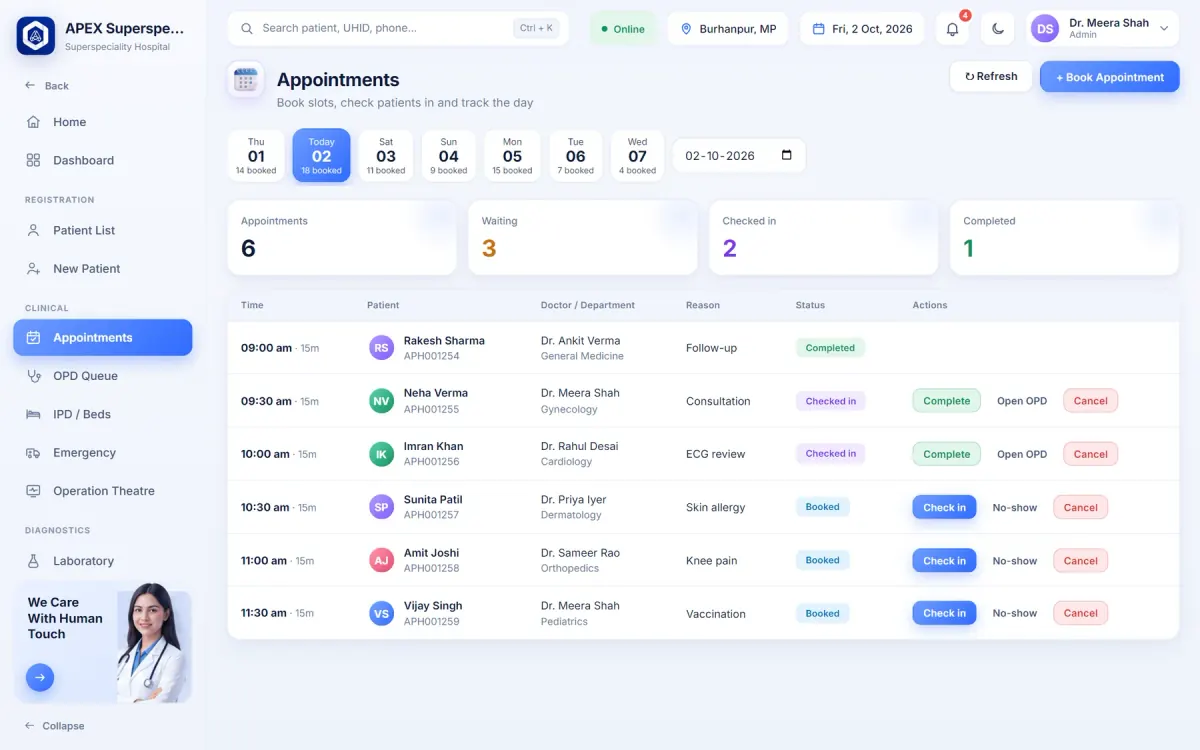The image size is (1200, 750).
Task: Check in Sunita Patil's appointment
Action: [944, 507]
